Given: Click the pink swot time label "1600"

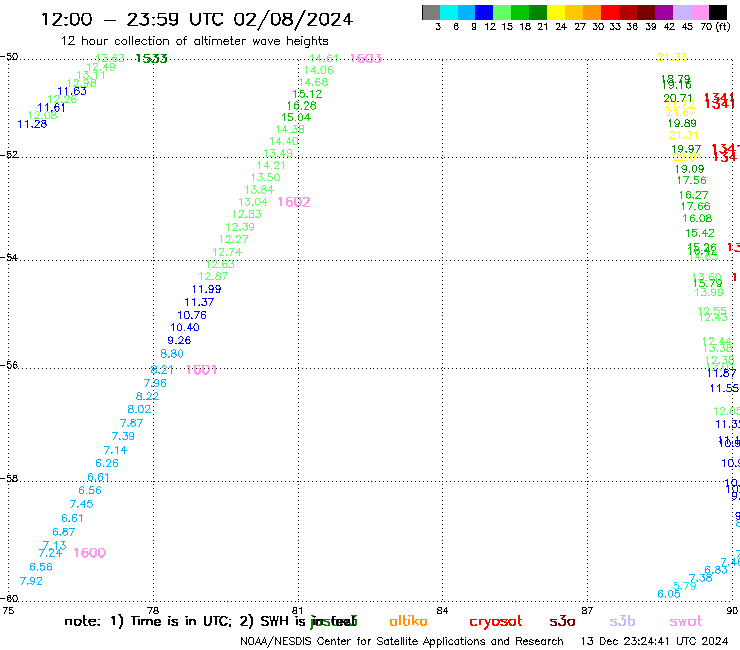Looking at the screenshot, I should [90, 553].
